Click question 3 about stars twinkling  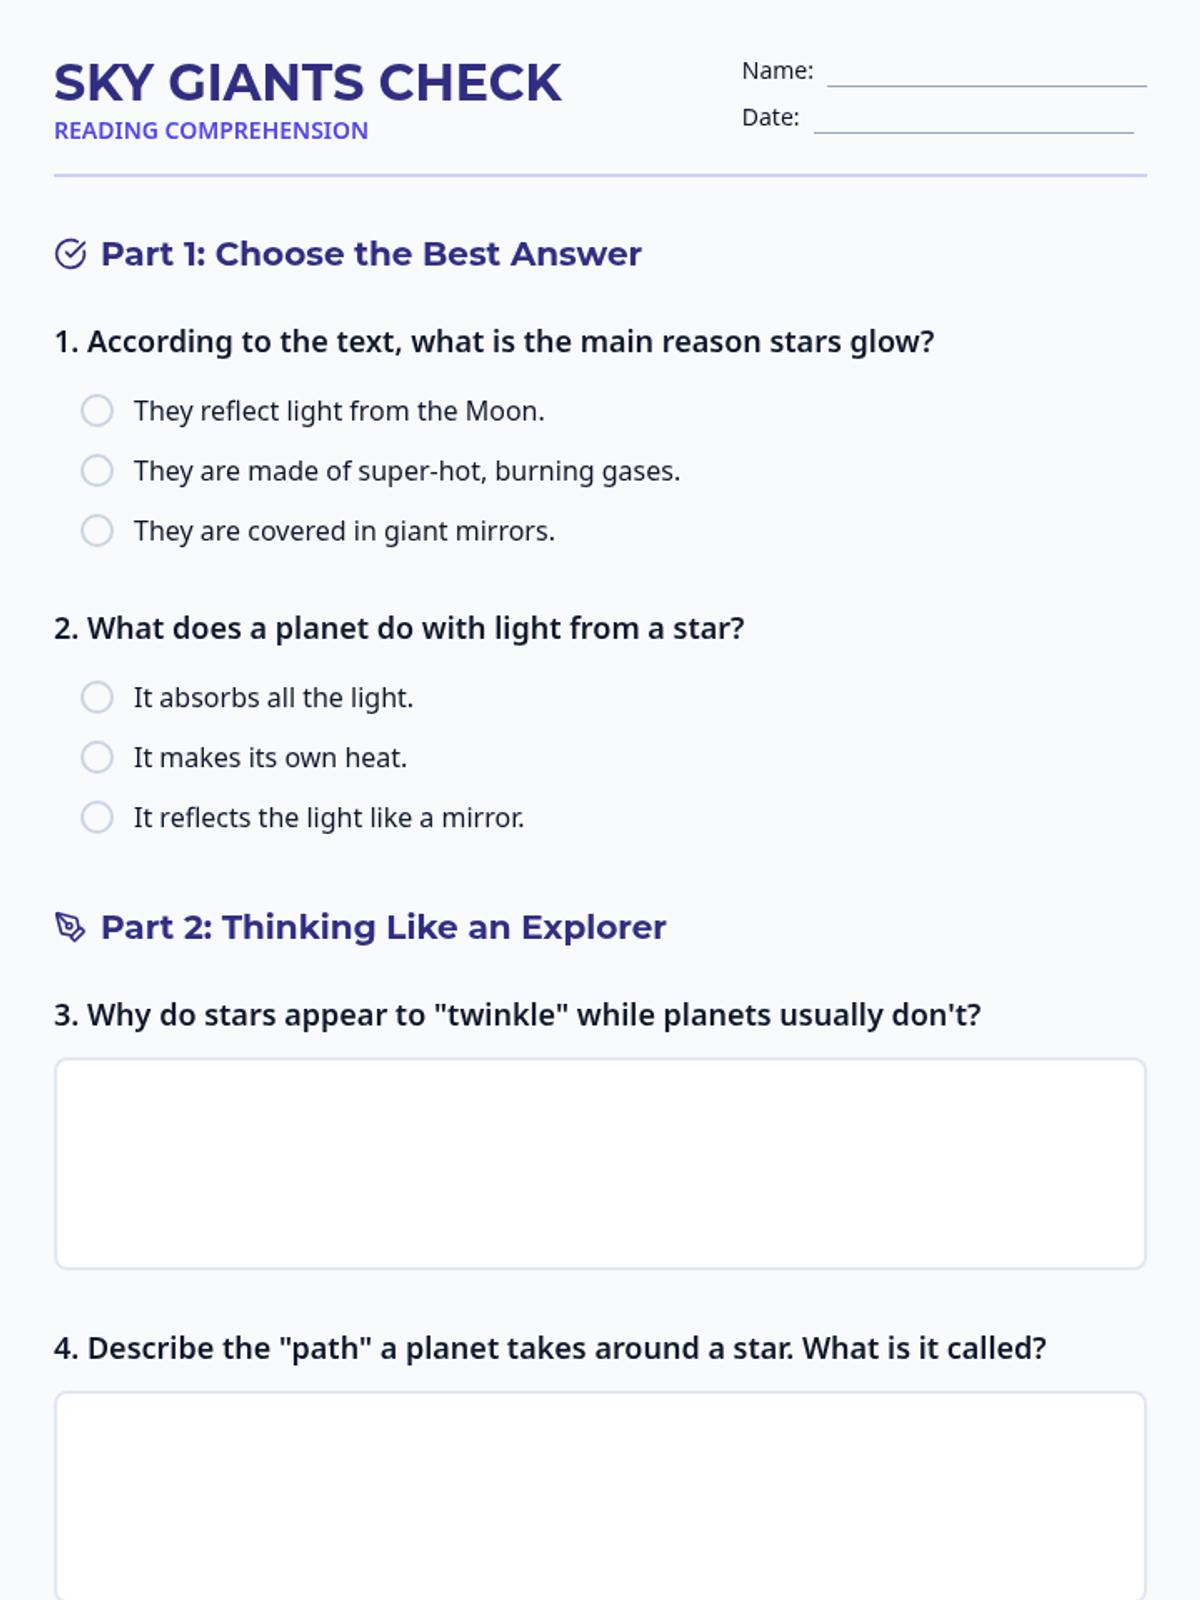click(x=517, y=1015)
